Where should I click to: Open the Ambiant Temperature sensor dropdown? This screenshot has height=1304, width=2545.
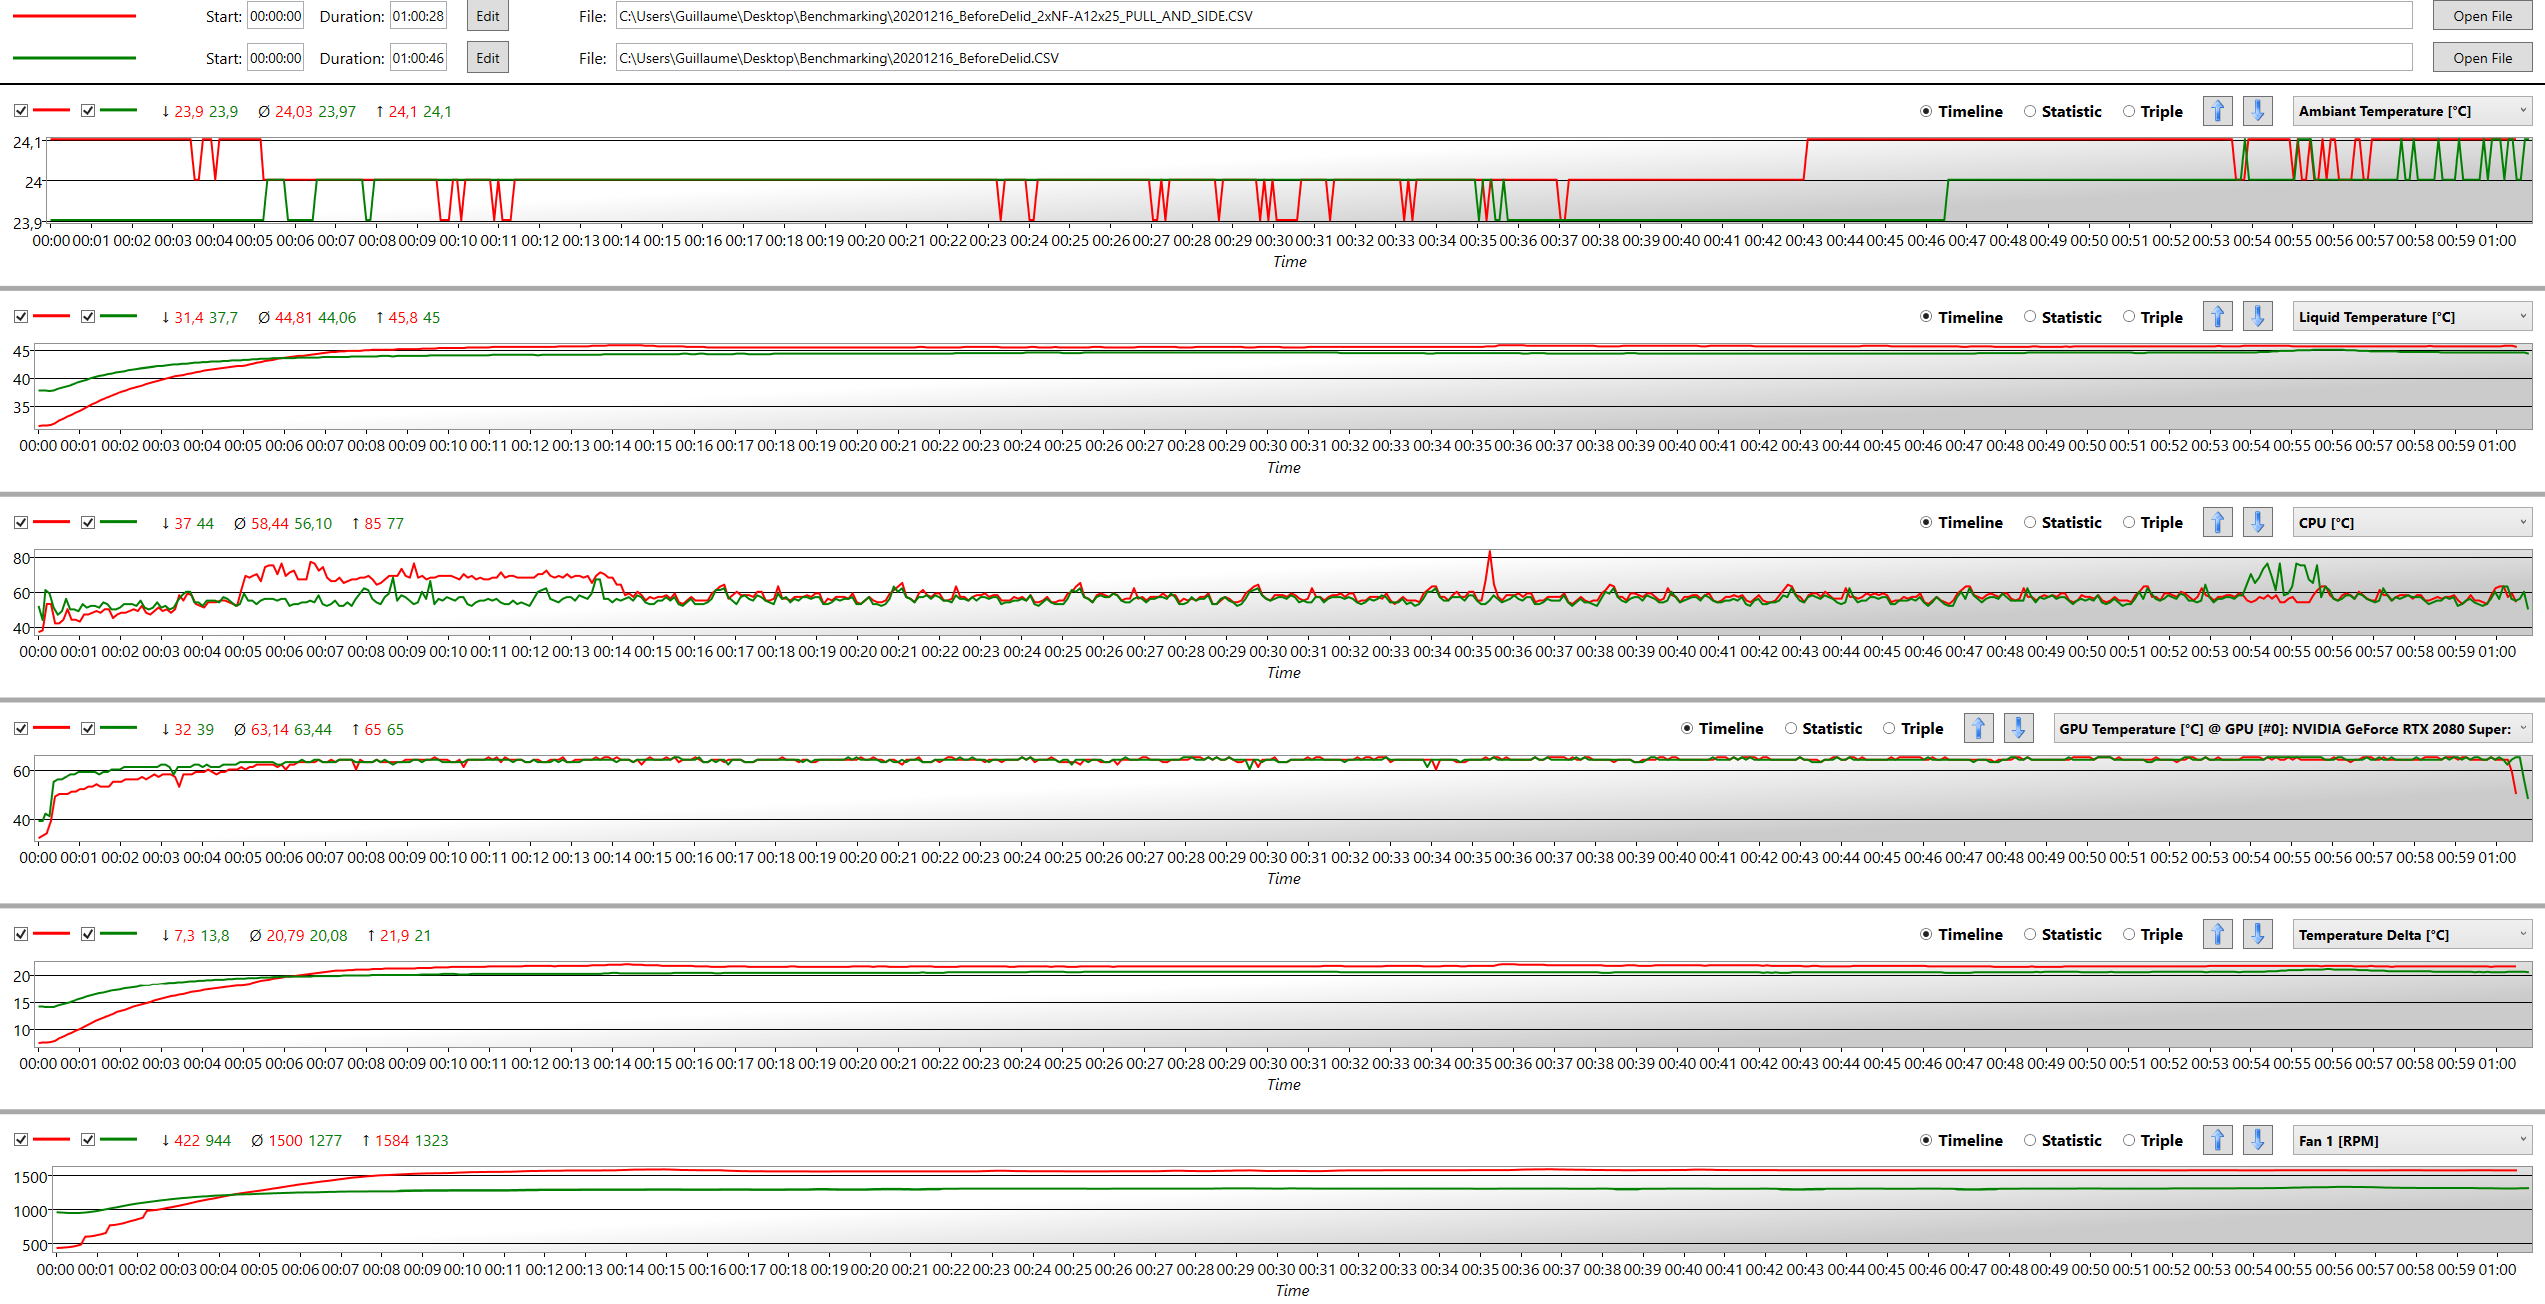coord(2411,111)
